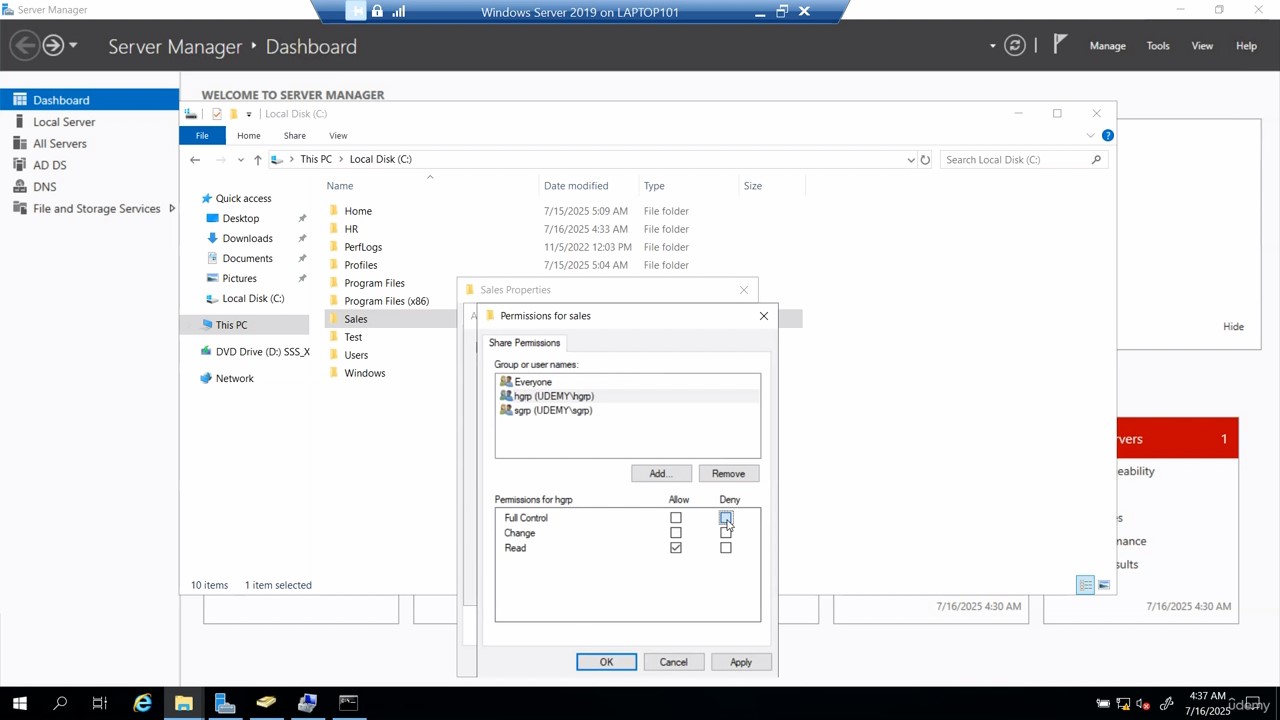This screenshot has width=1280, height=720.
Task: Open File tab in Explorer ribbon
Action: pyautogui.click(x=202, y=136)
